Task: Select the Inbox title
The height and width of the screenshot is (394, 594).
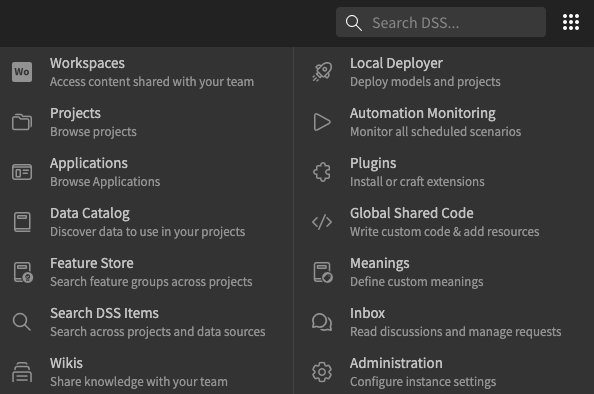Action: tap(367, 313)
